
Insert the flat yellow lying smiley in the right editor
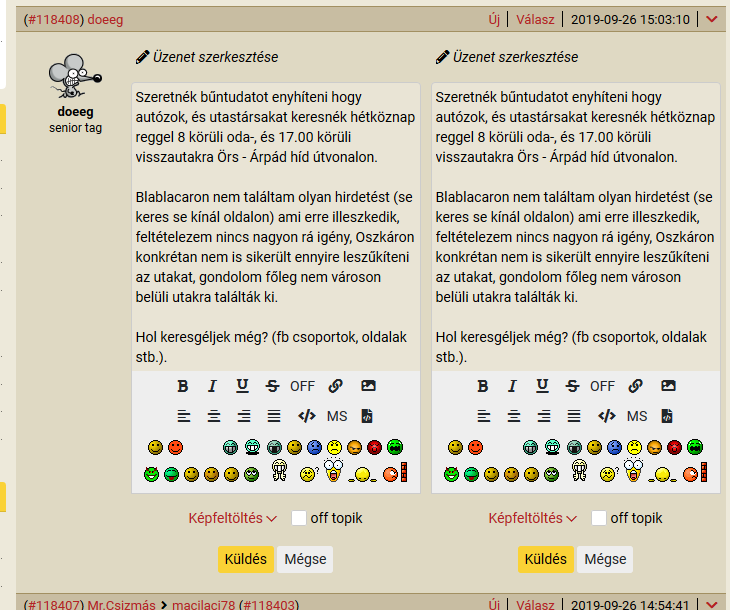tap(662, 475)
